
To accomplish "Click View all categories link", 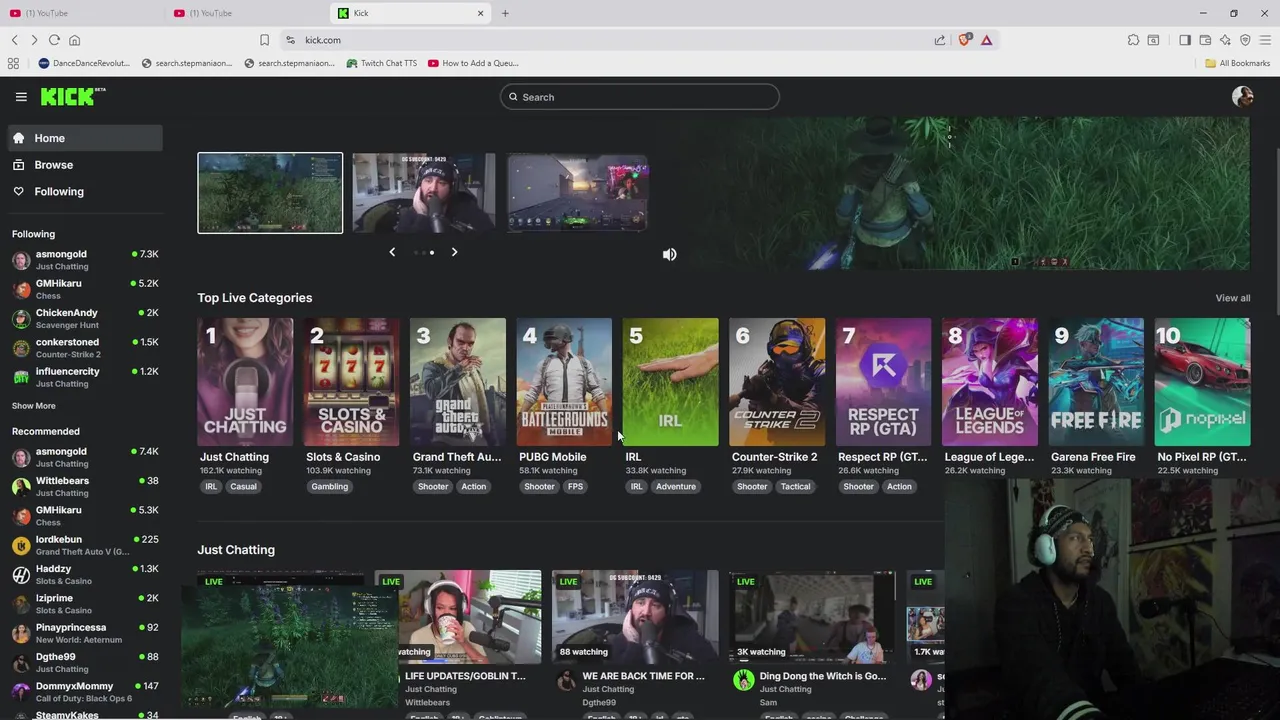I will click(x=1232, y=298).
